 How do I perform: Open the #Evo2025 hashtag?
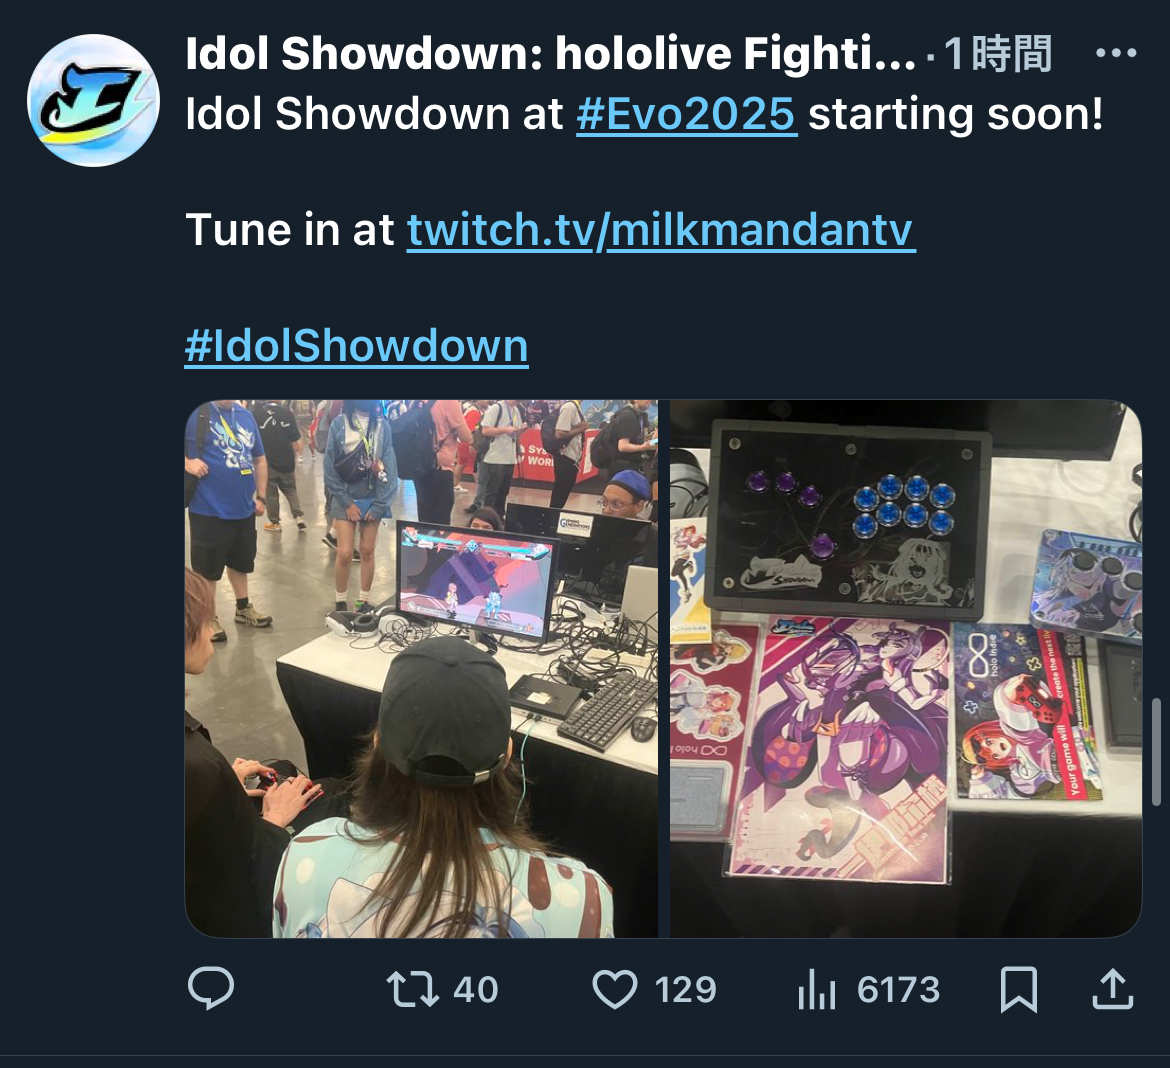pyautogui.click(x=686, y=114)
